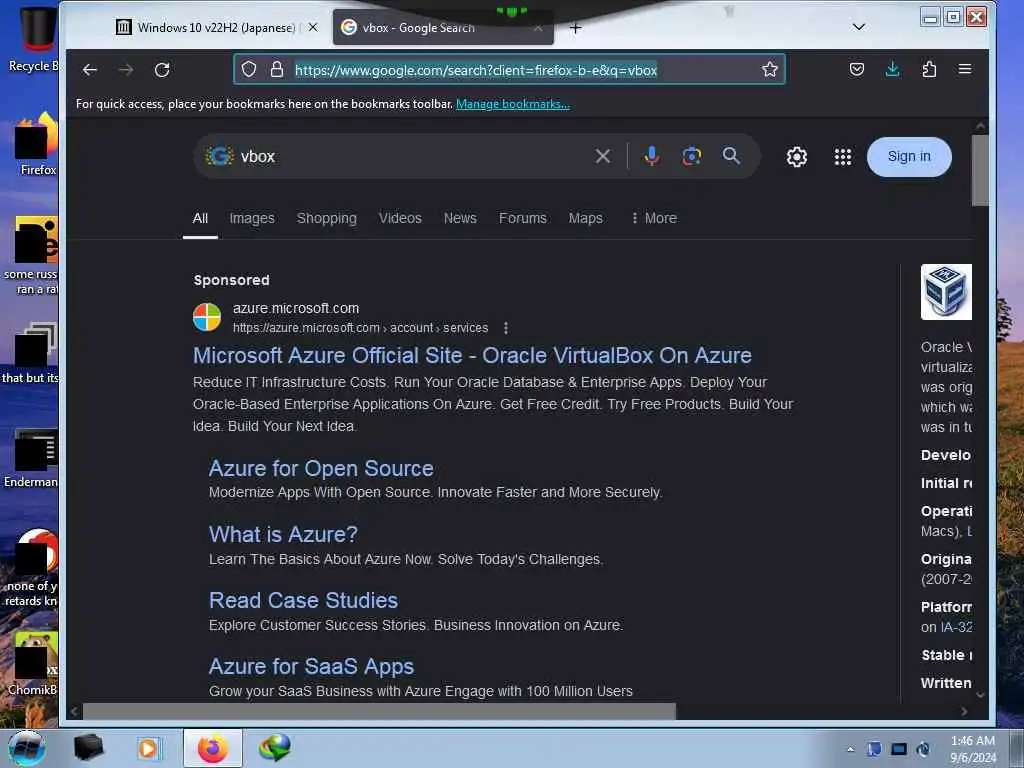Click the Microsoft logo favicon of the ad
Image resolution: width=1024 pixels, height=768 pixels.
pyautogui.click(x=207, y=317)
